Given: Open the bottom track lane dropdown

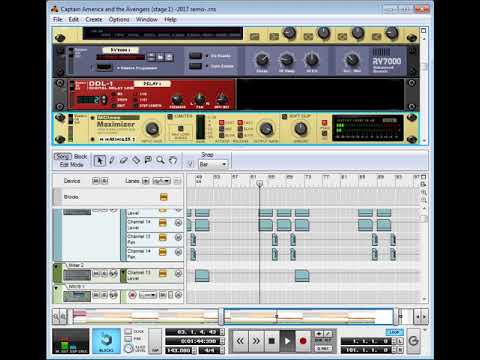Looking at the screenshot, I should click(x=148, y=295).
